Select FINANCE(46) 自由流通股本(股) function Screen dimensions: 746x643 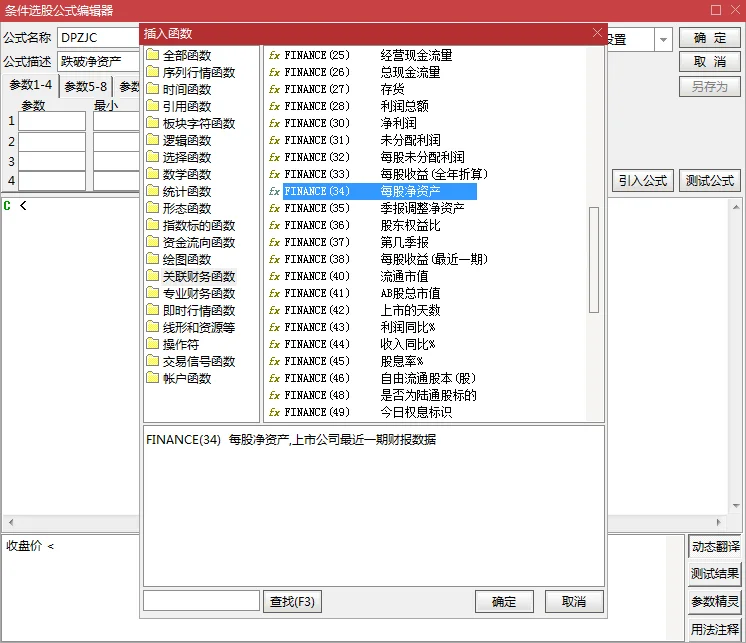pyautogui.click(x=380, y=378)
